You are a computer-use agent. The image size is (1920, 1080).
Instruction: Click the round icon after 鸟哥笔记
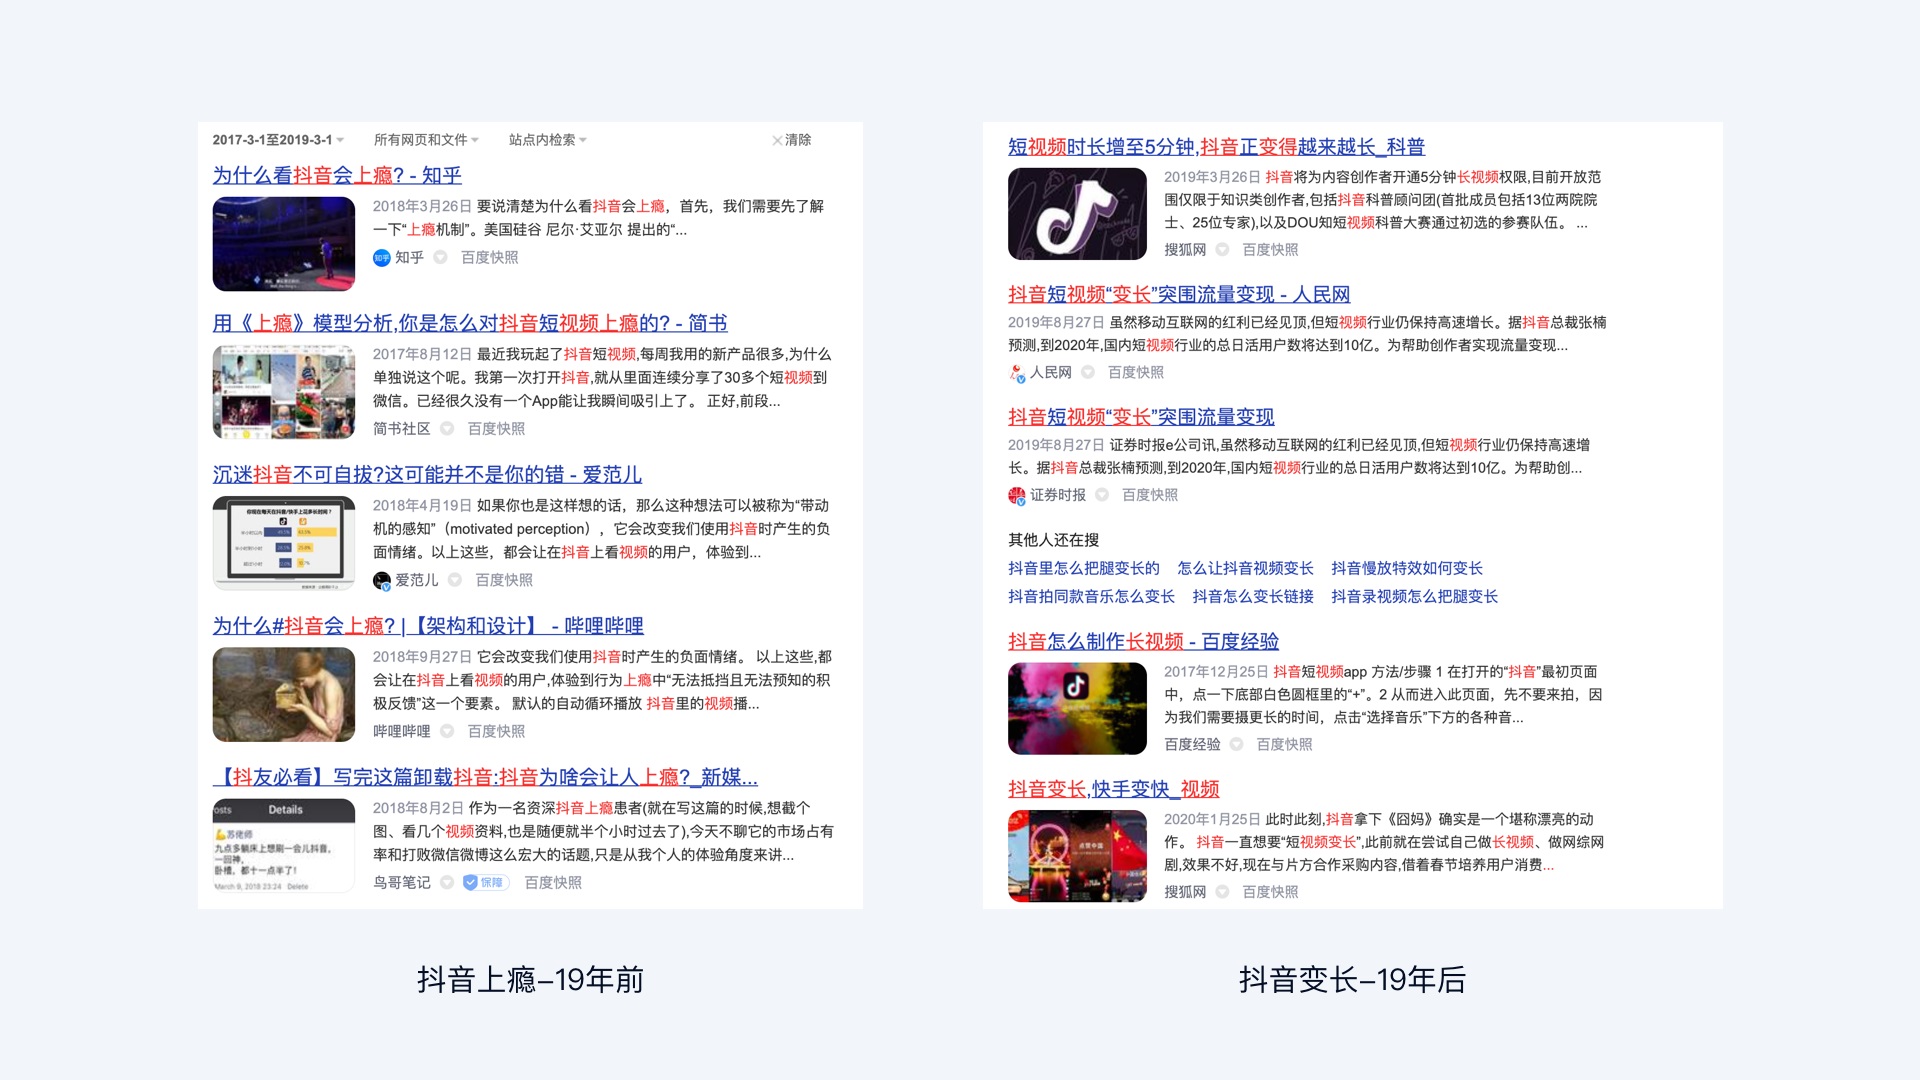coord(447,883)
